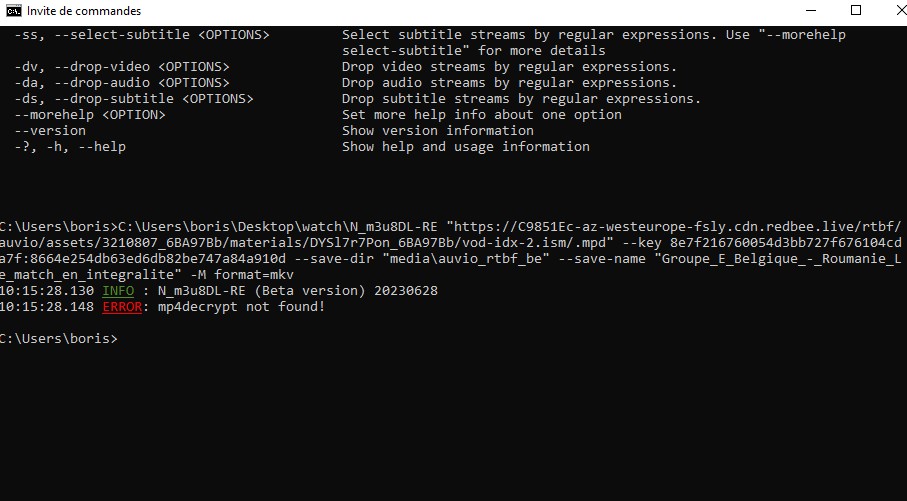Click the "-?, -h, --help" option text
907x501 pixels.
point(70,147)
